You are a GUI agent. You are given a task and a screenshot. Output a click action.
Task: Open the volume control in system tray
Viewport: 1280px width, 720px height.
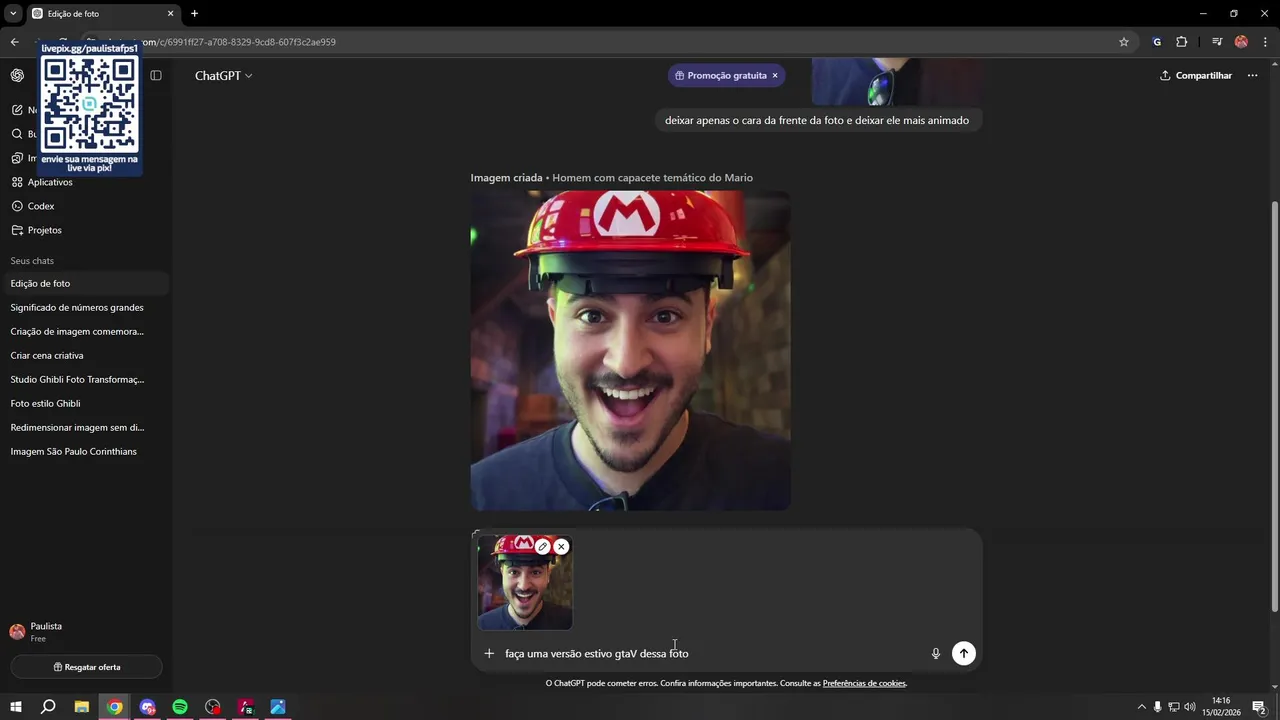coord(1192,707)
